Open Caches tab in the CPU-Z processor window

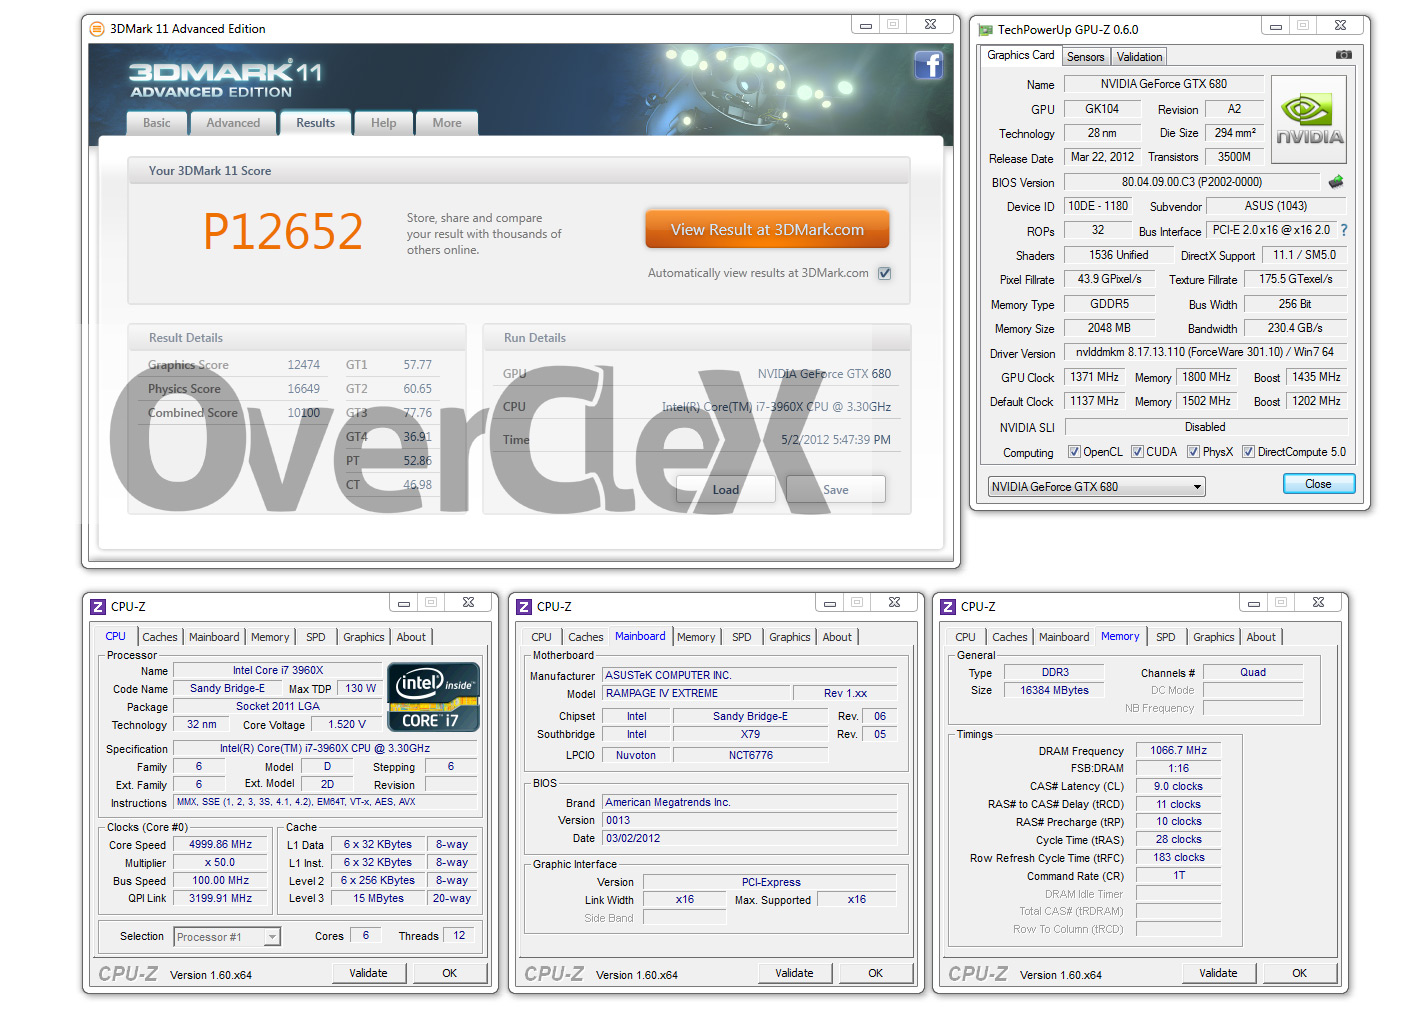coord(160,637)
